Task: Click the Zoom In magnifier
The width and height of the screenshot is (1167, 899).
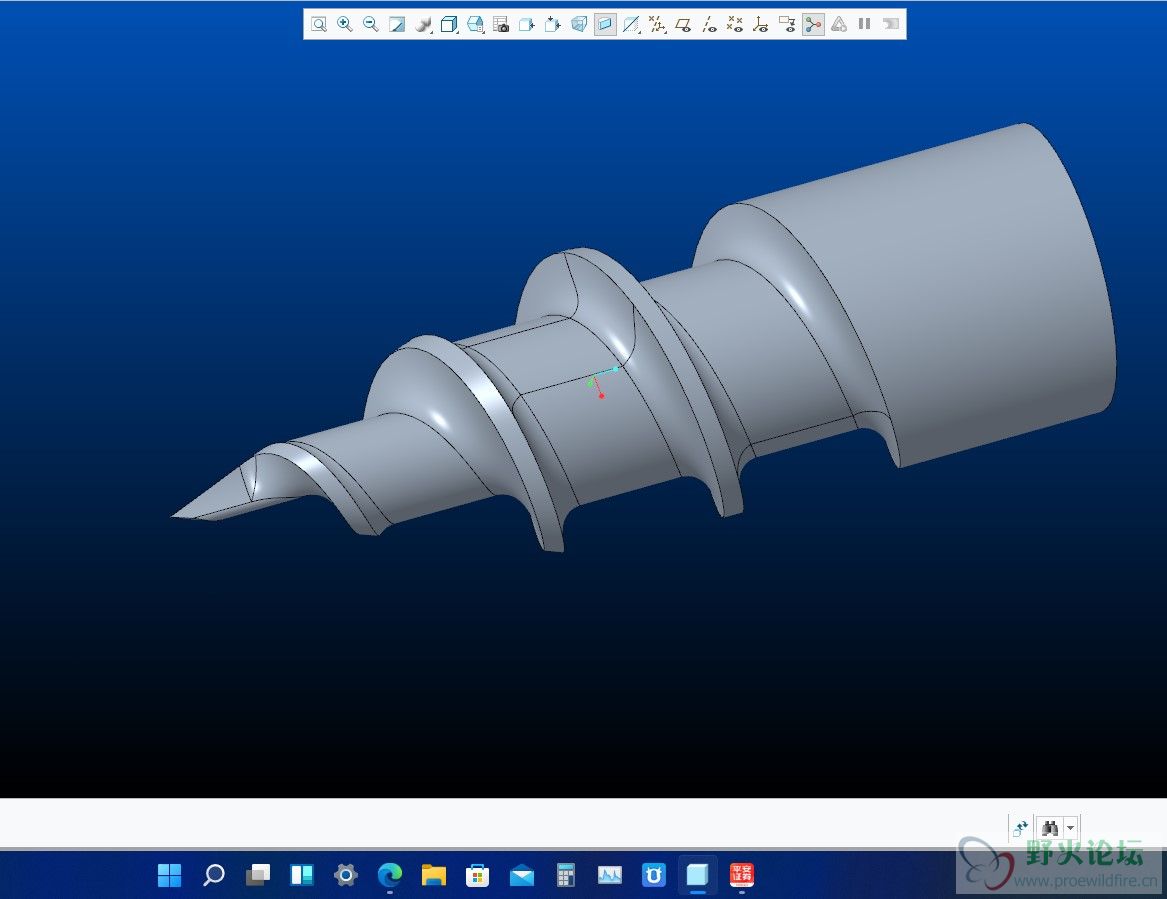Action: 345,25
